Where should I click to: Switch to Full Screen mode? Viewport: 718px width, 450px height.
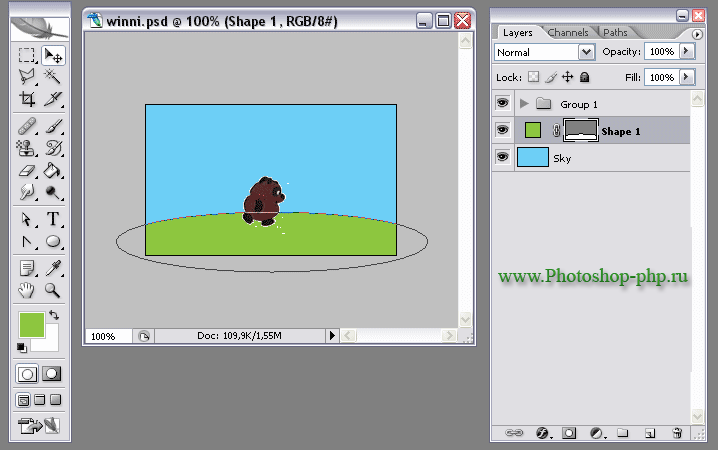[x=55, y=400]
